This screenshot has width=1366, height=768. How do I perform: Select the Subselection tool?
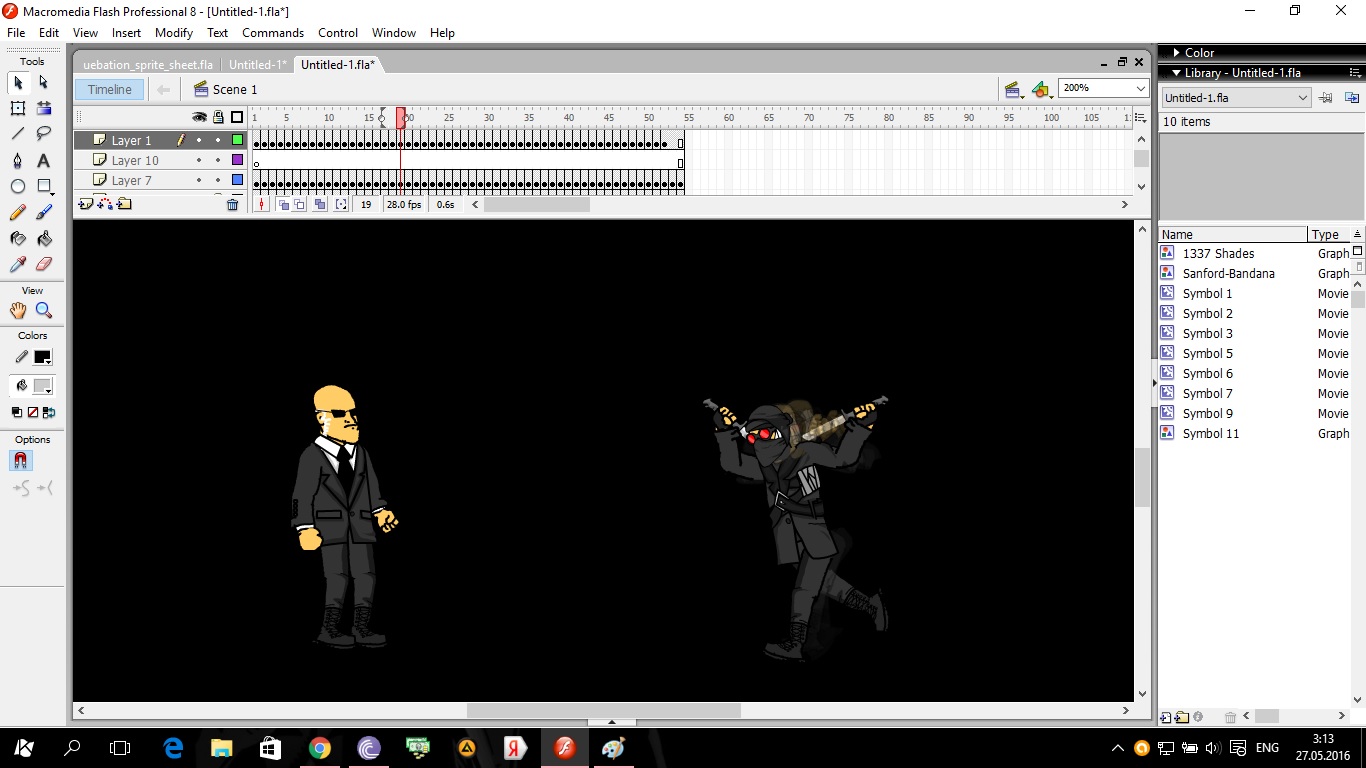coord(44,82)
